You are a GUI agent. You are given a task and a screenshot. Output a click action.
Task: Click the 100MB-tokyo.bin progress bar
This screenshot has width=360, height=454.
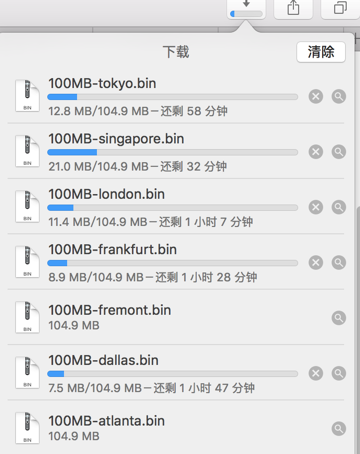click(173, 97)
